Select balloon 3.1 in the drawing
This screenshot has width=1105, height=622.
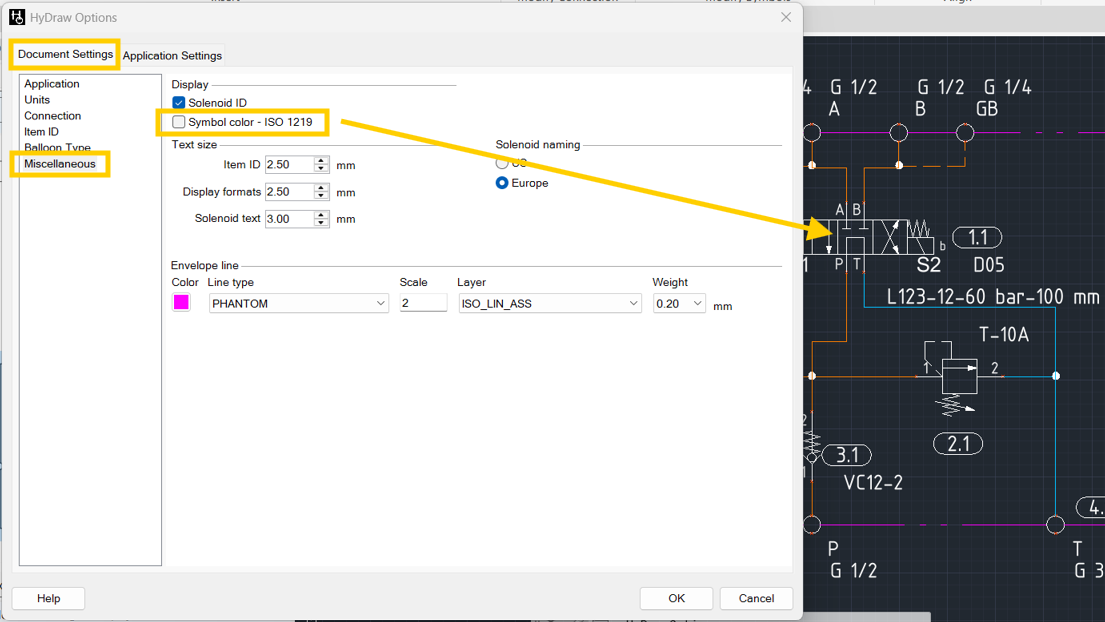click(846, 455)
